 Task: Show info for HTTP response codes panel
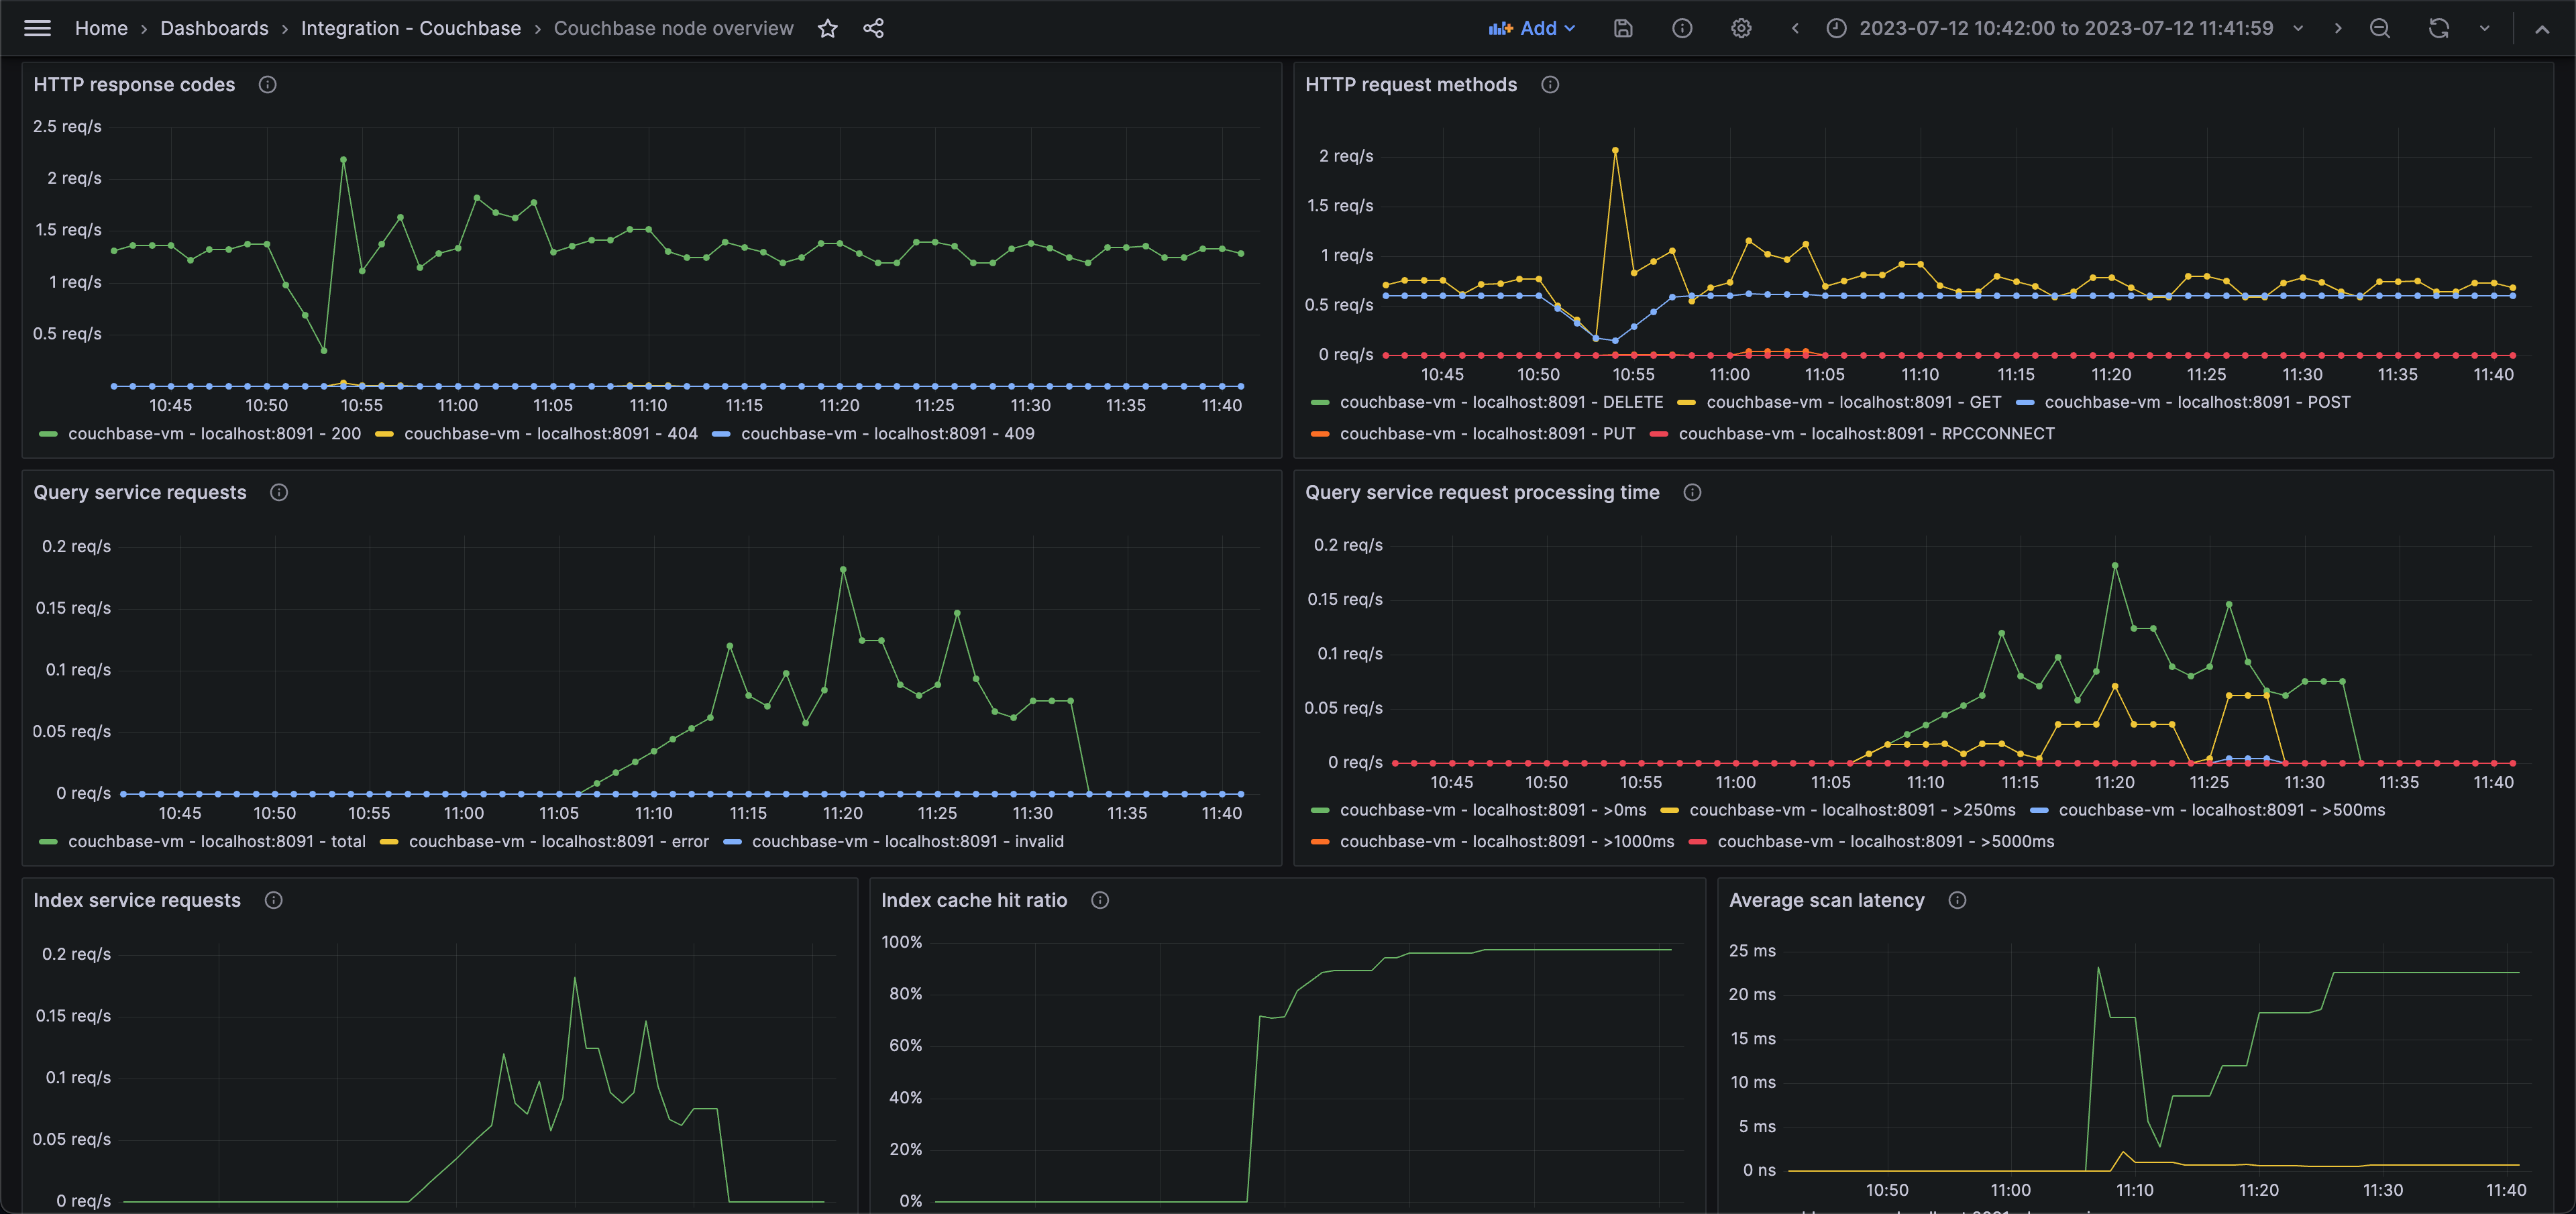click(x=267, y=85)
